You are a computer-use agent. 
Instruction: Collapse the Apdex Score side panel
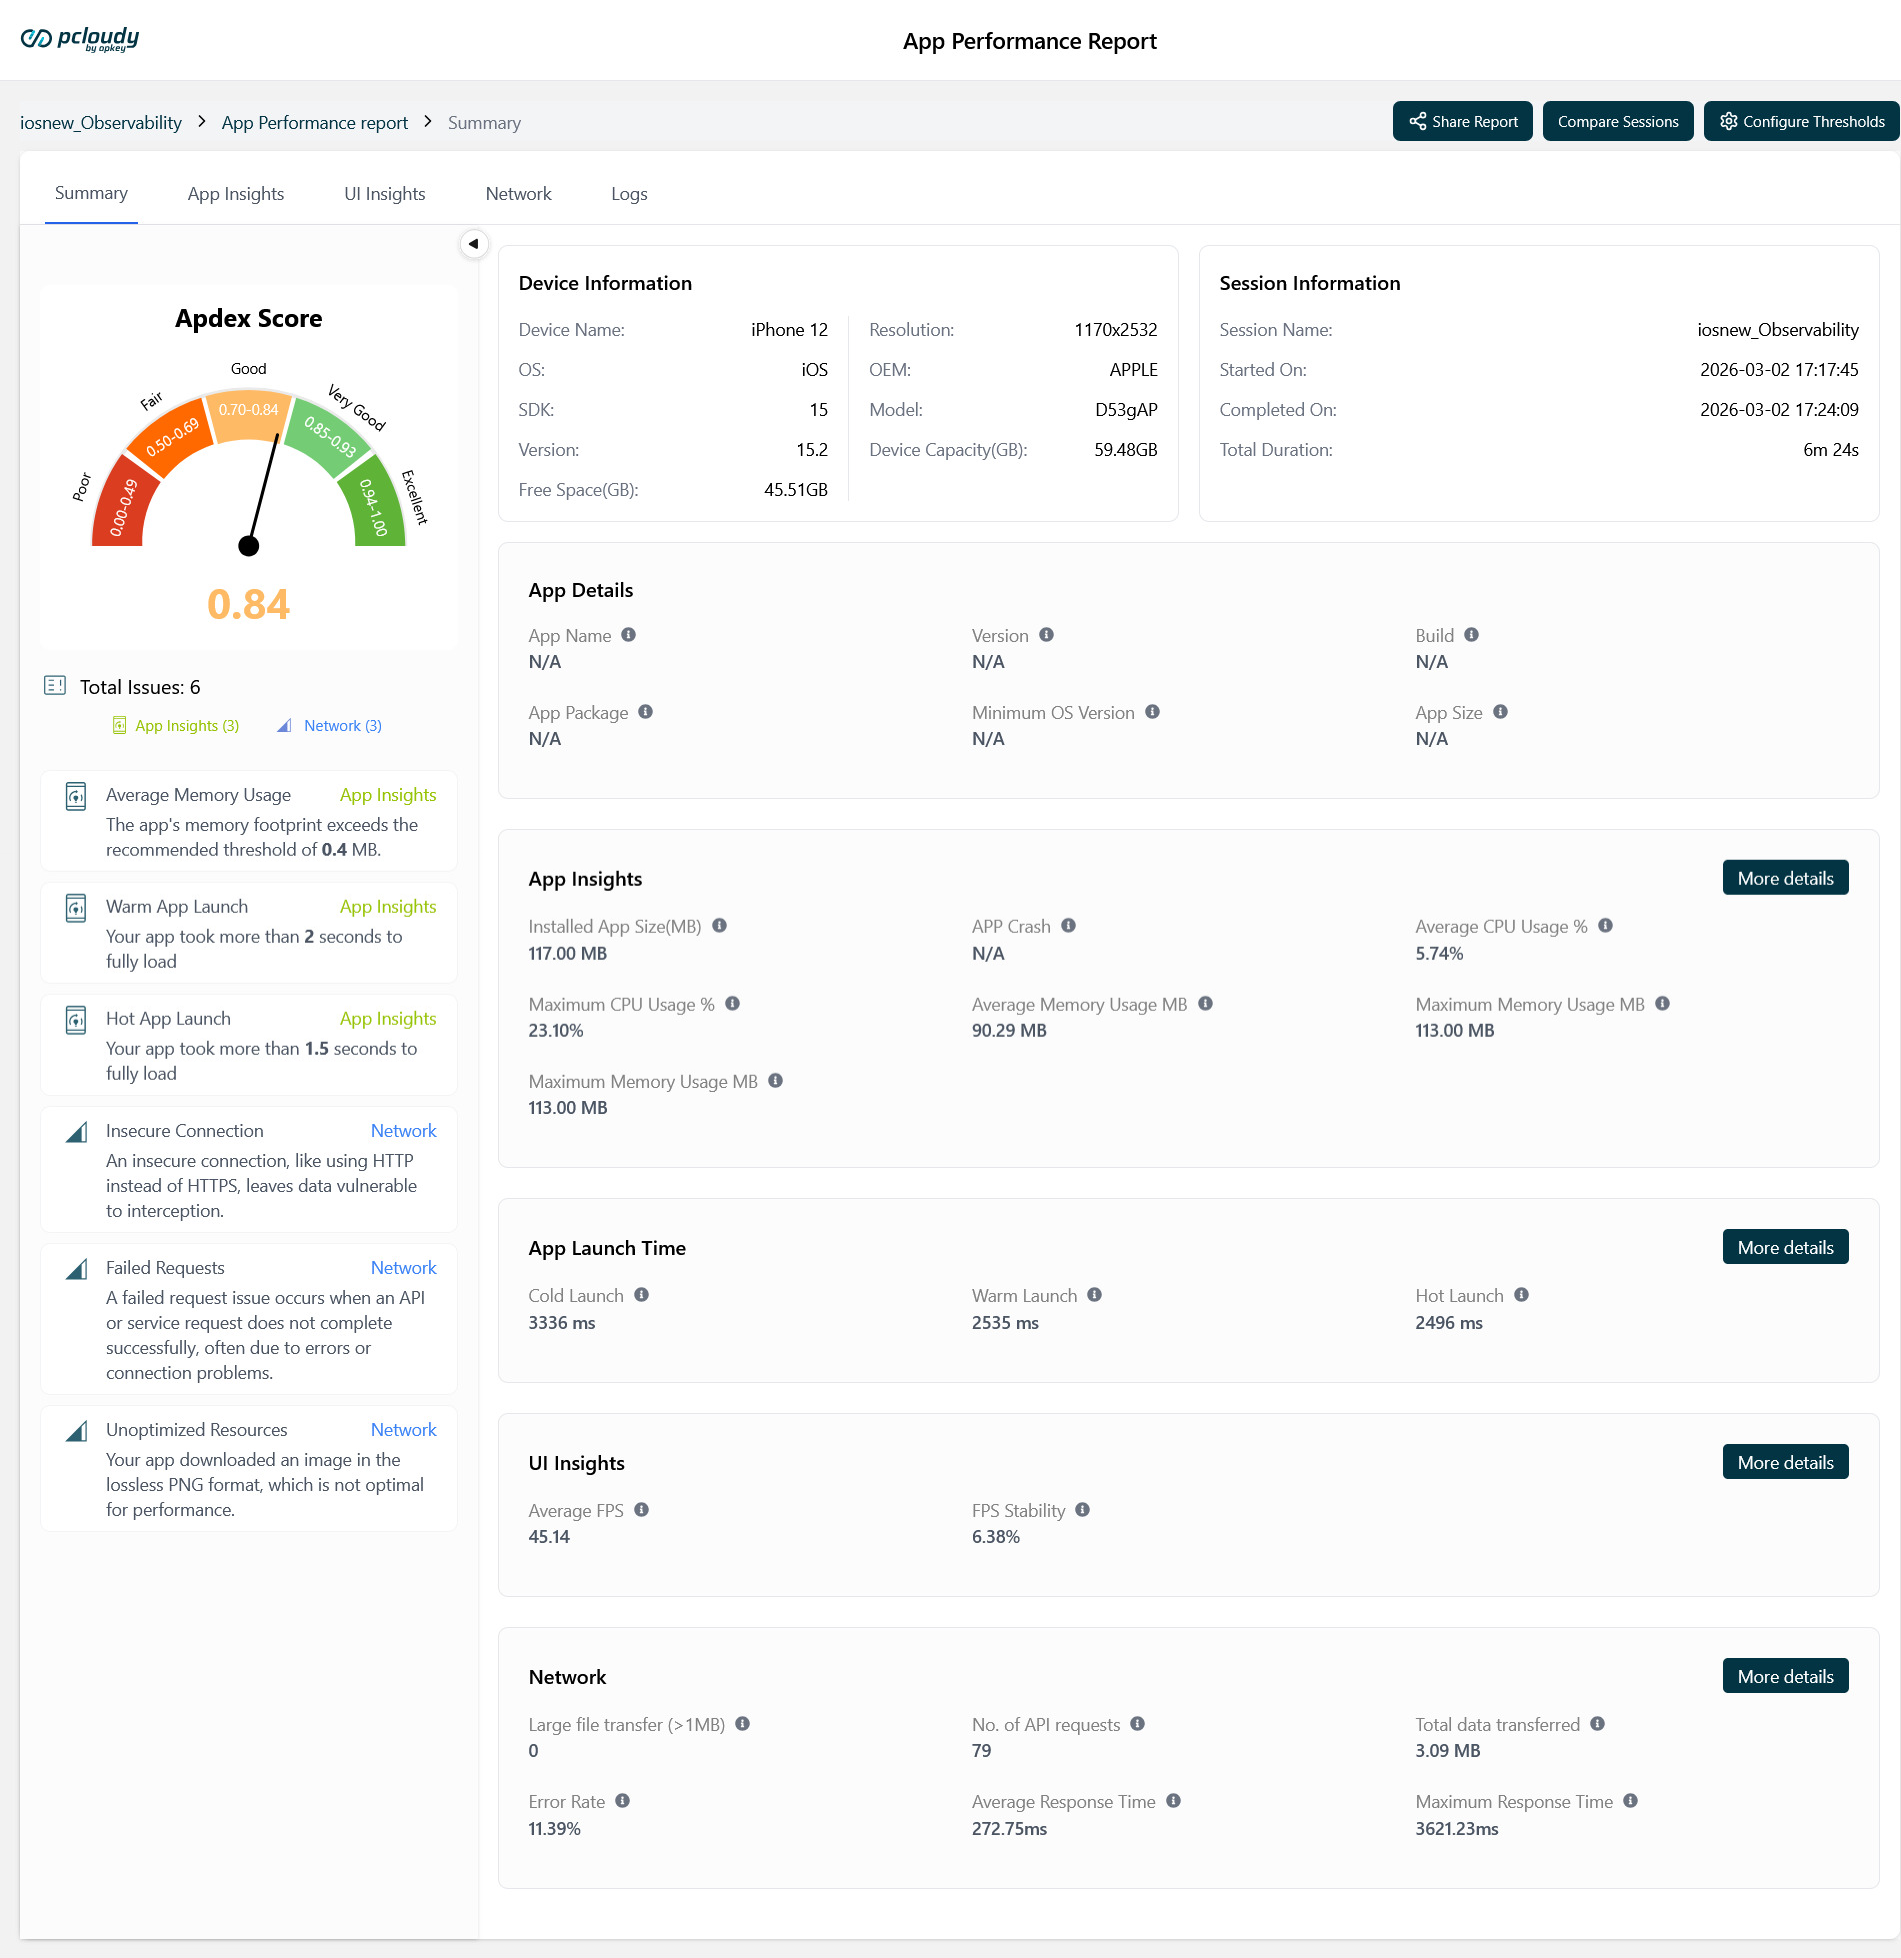point(474,243)
